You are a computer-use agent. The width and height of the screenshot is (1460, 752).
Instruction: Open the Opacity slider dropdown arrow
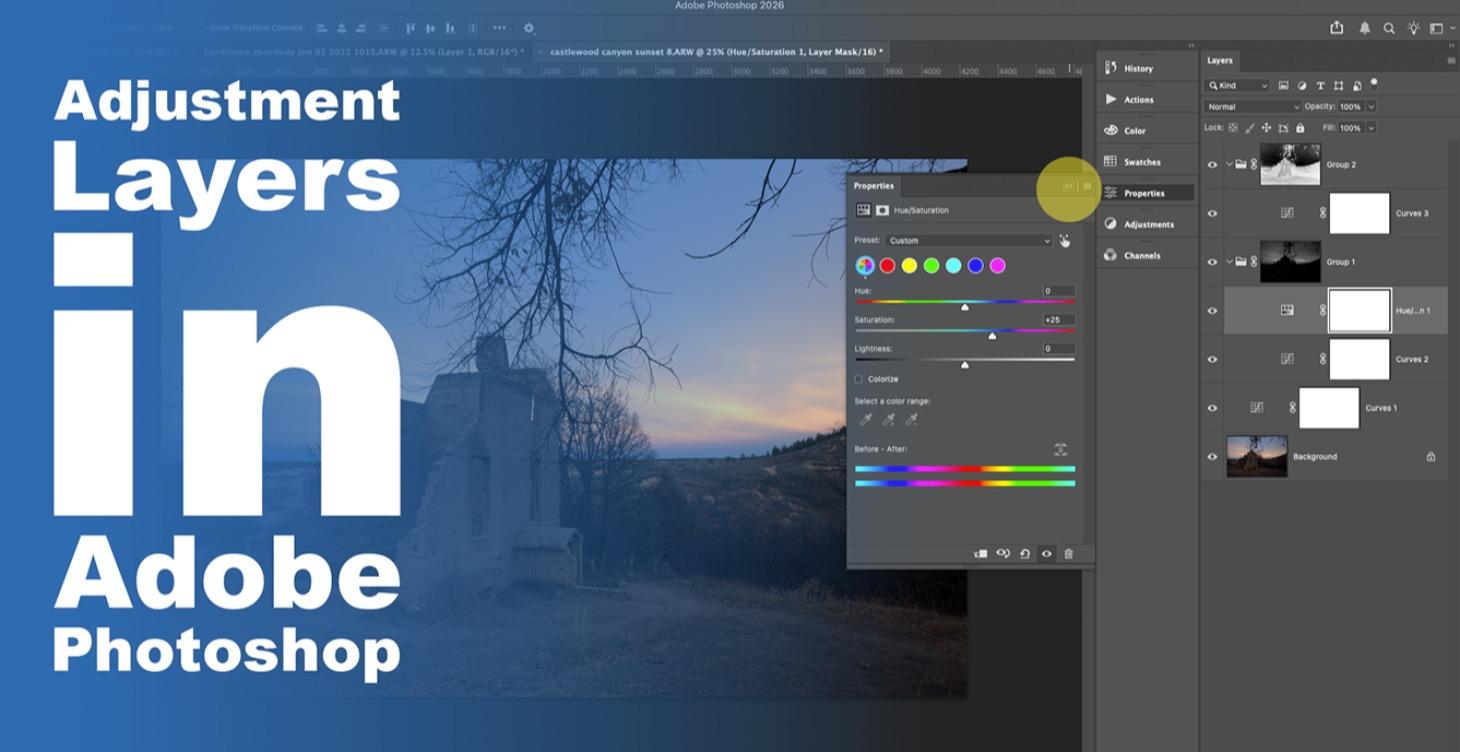[1371, 107]
